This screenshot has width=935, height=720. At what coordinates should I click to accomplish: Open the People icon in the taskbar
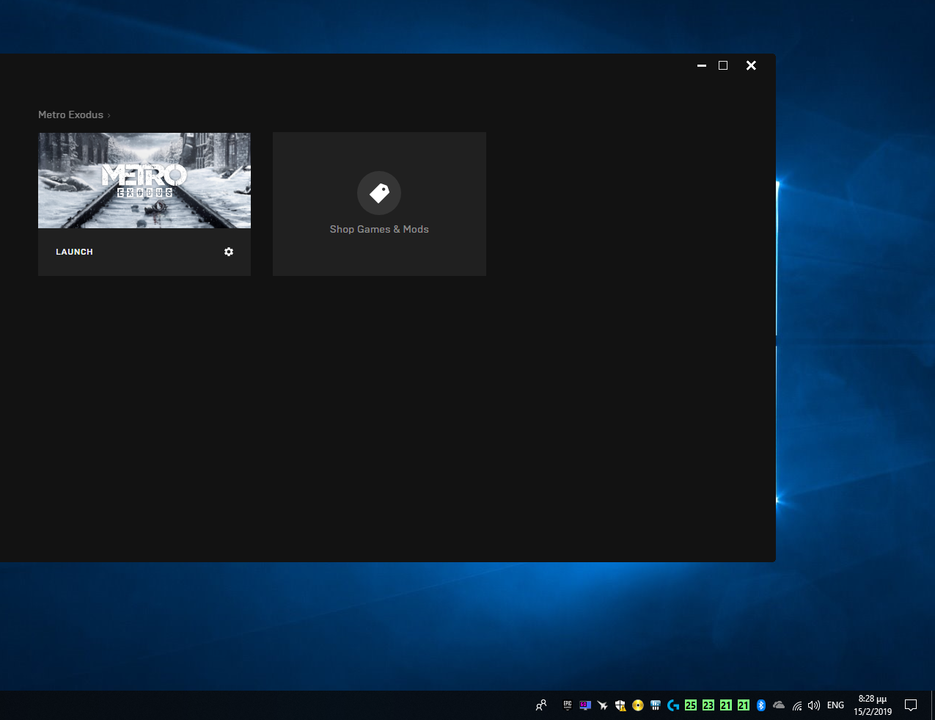coord(541,705)
